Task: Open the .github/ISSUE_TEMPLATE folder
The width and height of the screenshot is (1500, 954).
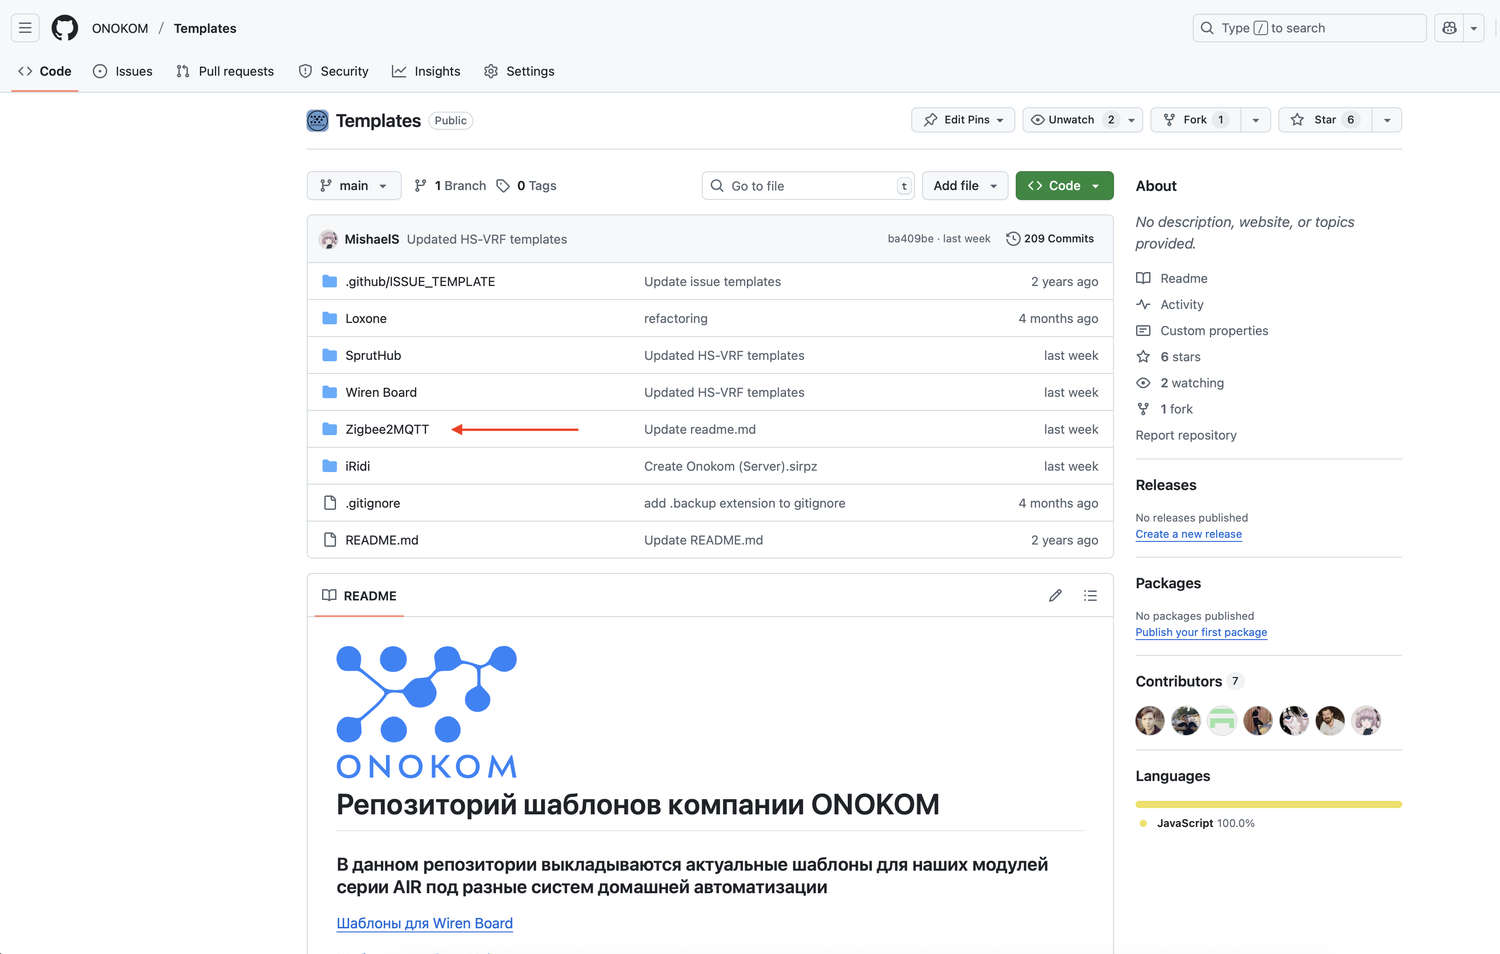Action: [x=420, y=282]
